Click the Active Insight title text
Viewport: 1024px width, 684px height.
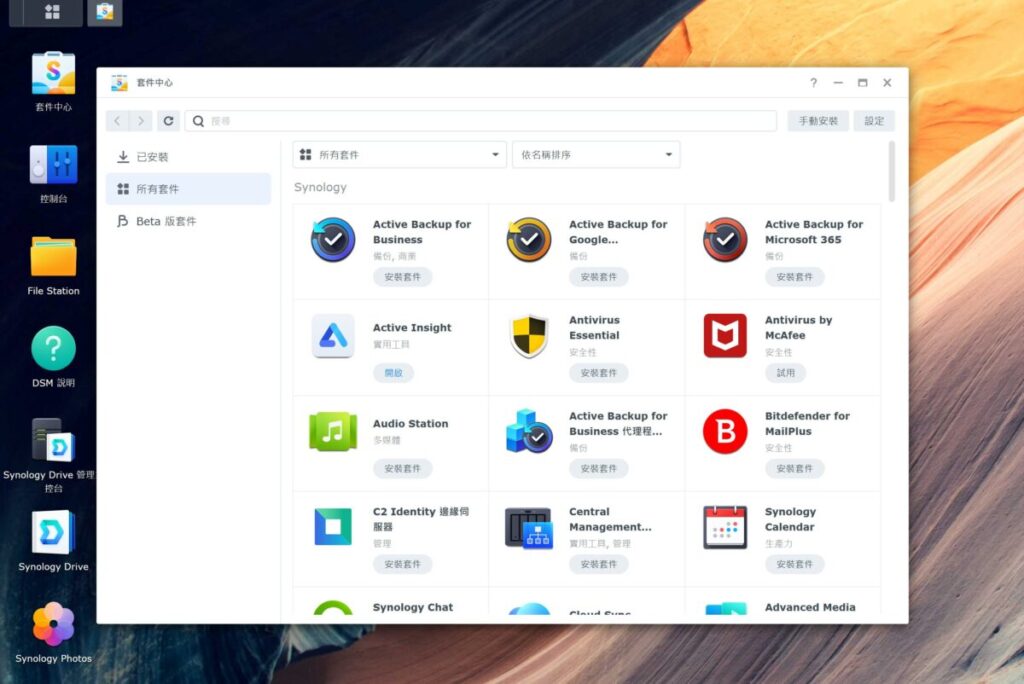pyautogui.click(x=411, y=328)
